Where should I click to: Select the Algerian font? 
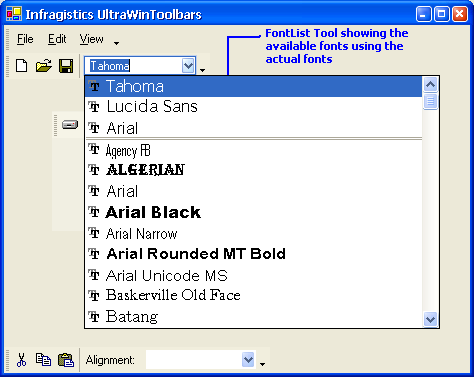pyautogui.click(x=253, y=170)
